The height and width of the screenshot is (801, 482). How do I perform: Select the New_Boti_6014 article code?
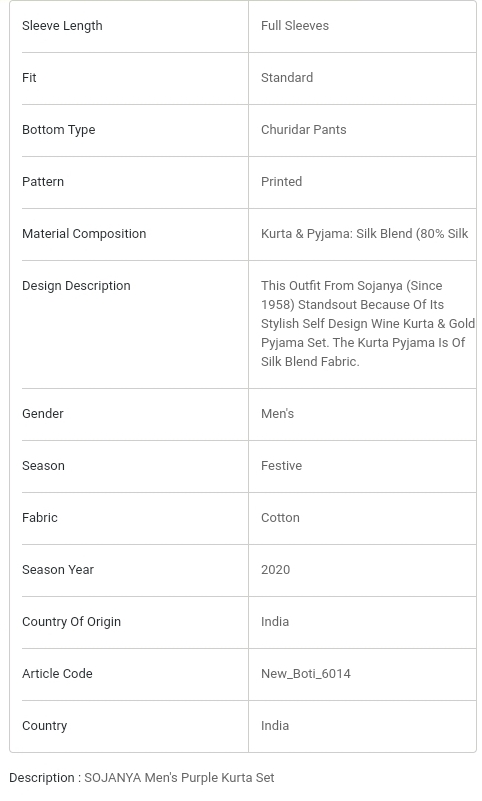(x=305, y=674)
